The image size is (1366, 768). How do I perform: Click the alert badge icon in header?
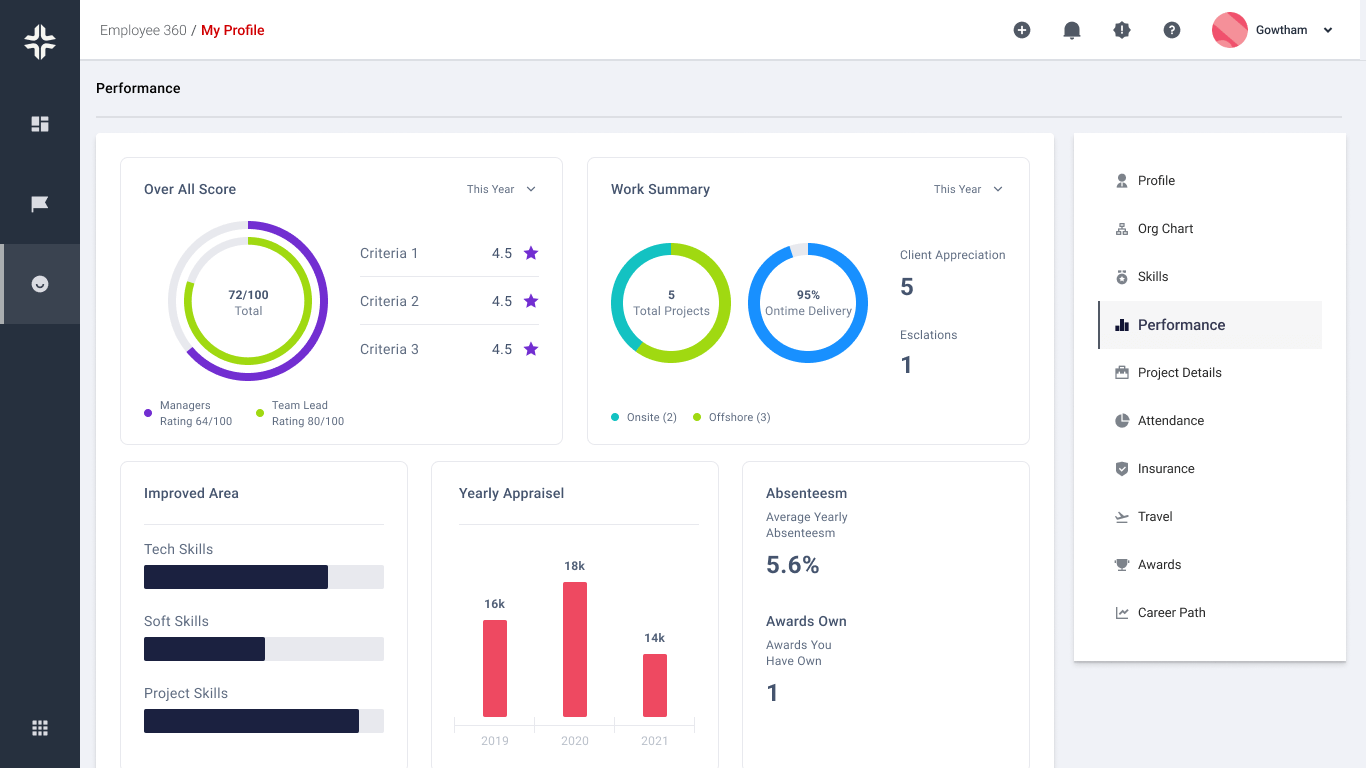pyautogui.click(x=1122, y=30)
